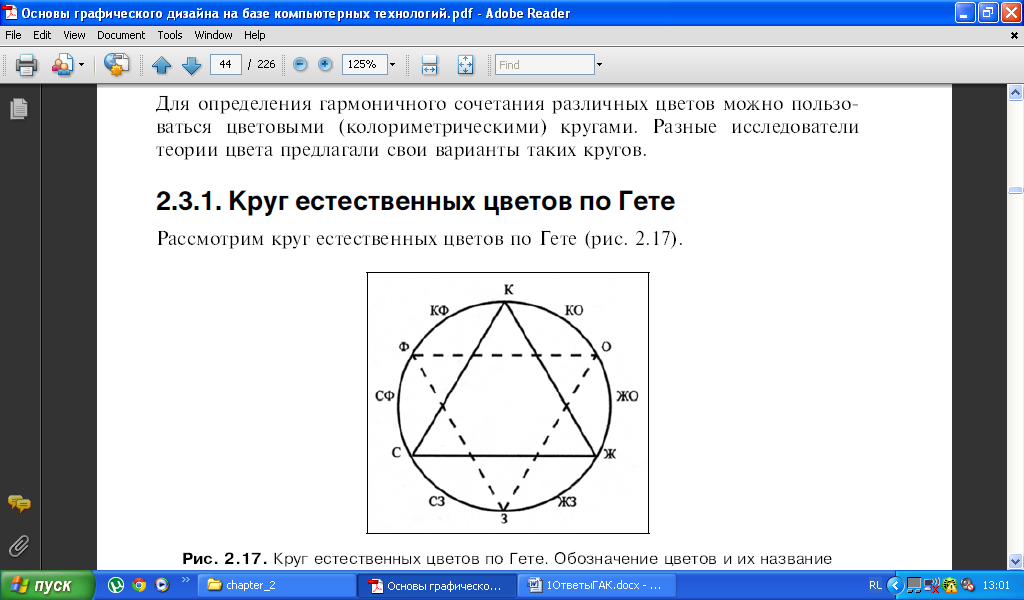Click the scrollbar up arrow
Screen dimensions: 1024x600
(x=1016, y=93)
